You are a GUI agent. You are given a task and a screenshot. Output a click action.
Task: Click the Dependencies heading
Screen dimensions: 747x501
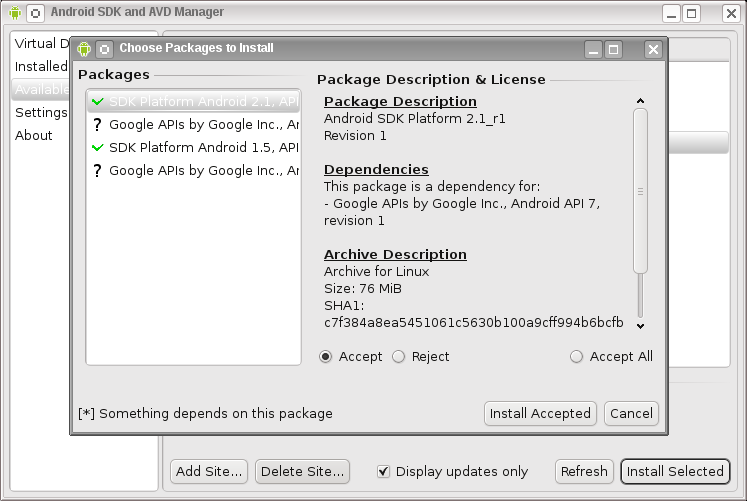tap(376, 170)
